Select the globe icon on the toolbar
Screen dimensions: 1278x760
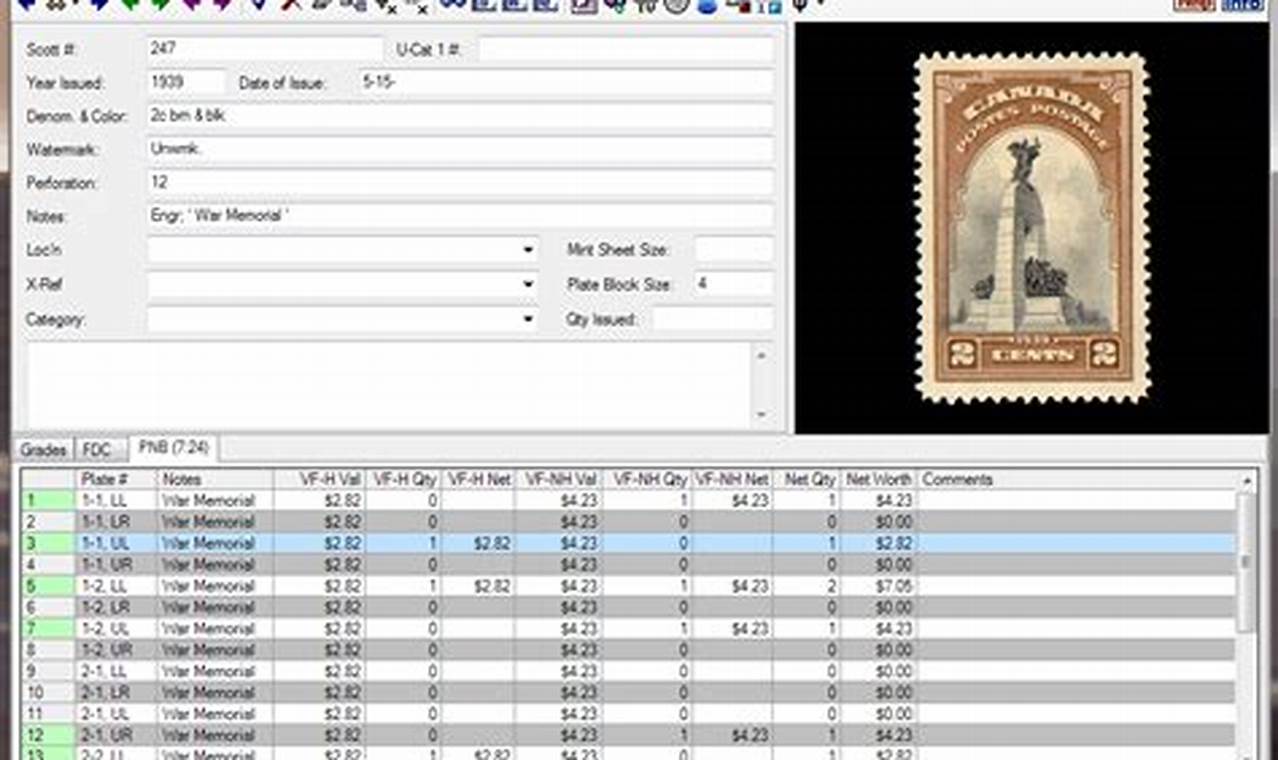pos(677,6)
